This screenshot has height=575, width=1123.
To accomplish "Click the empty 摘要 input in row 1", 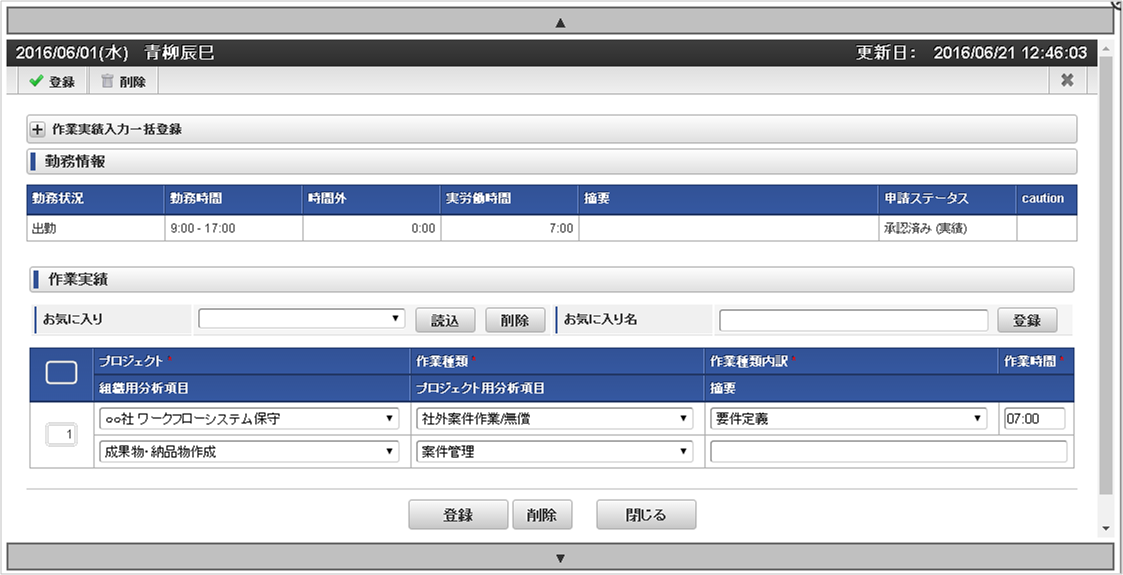I will [x=888, y=451].
